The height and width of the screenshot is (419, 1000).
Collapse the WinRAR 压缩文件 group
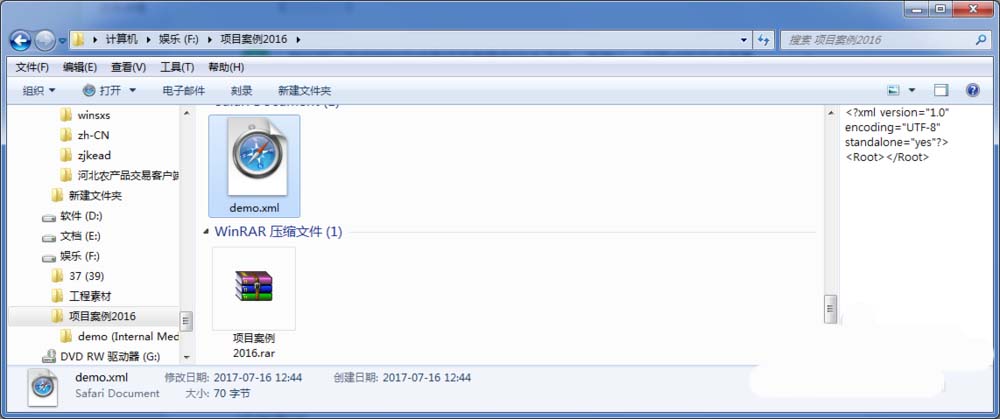(206, 232)
